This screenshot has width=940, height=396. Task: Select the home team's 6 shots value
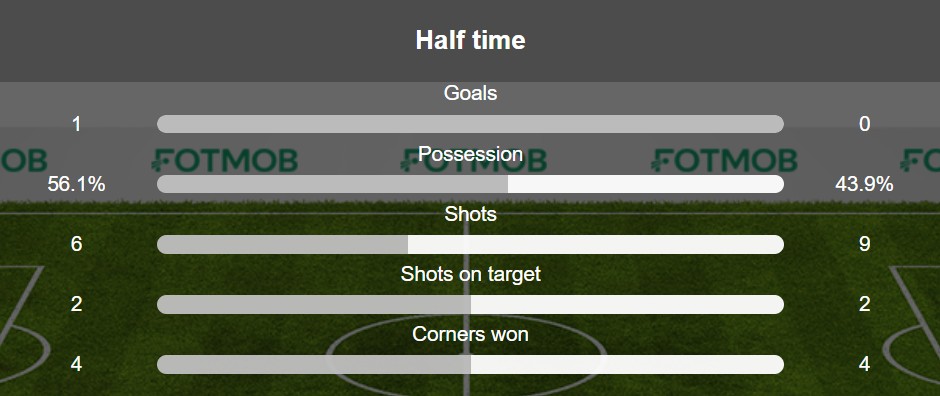tap(76, 244)
